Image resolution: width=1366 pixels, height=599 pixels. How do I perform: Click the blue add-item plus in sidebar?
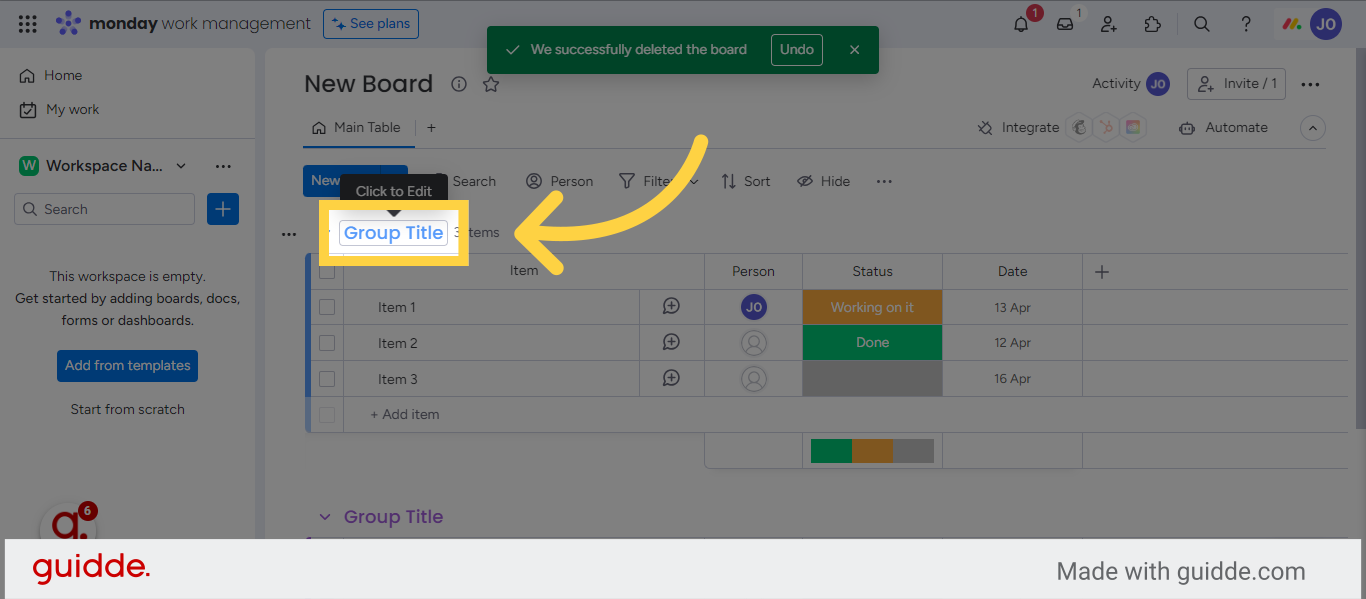[x=223, y=209]
